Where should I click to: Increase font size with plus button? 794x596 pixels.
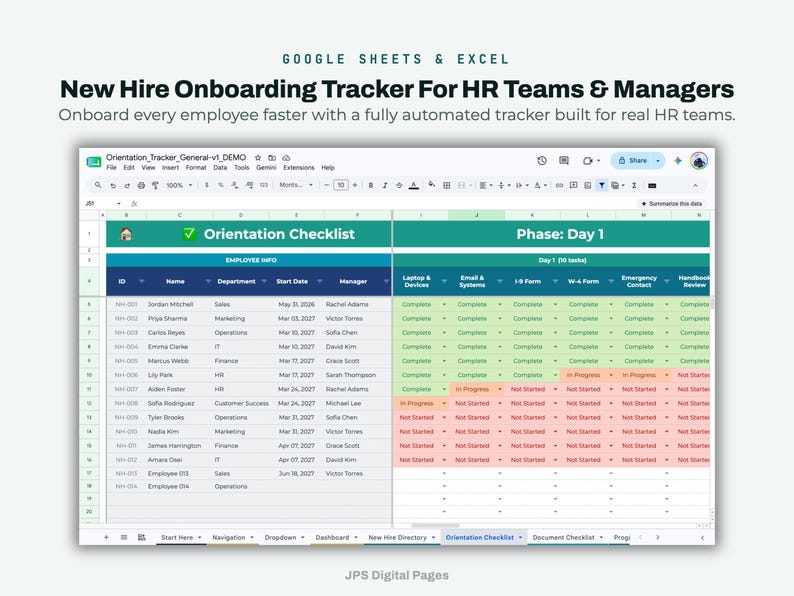click(355, 185)
